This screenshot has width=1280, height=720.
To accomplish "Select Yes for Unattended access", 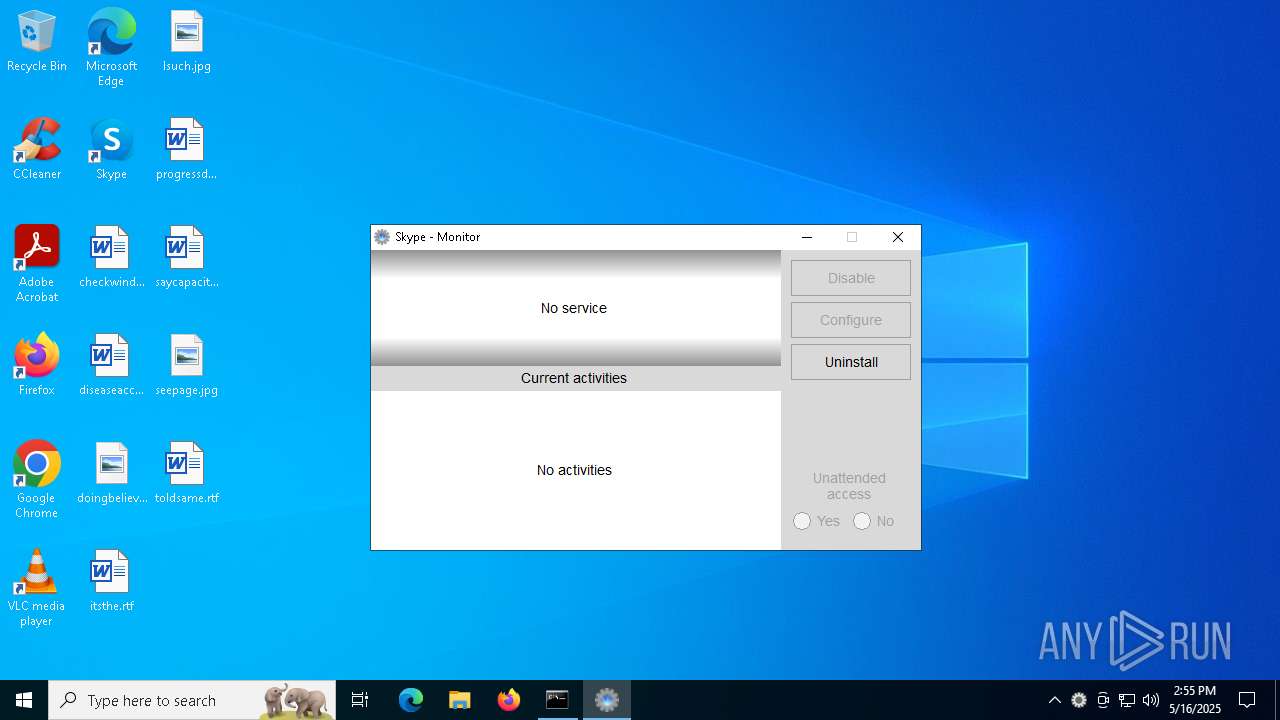I will pyautogui.click(x=802, y=521).
